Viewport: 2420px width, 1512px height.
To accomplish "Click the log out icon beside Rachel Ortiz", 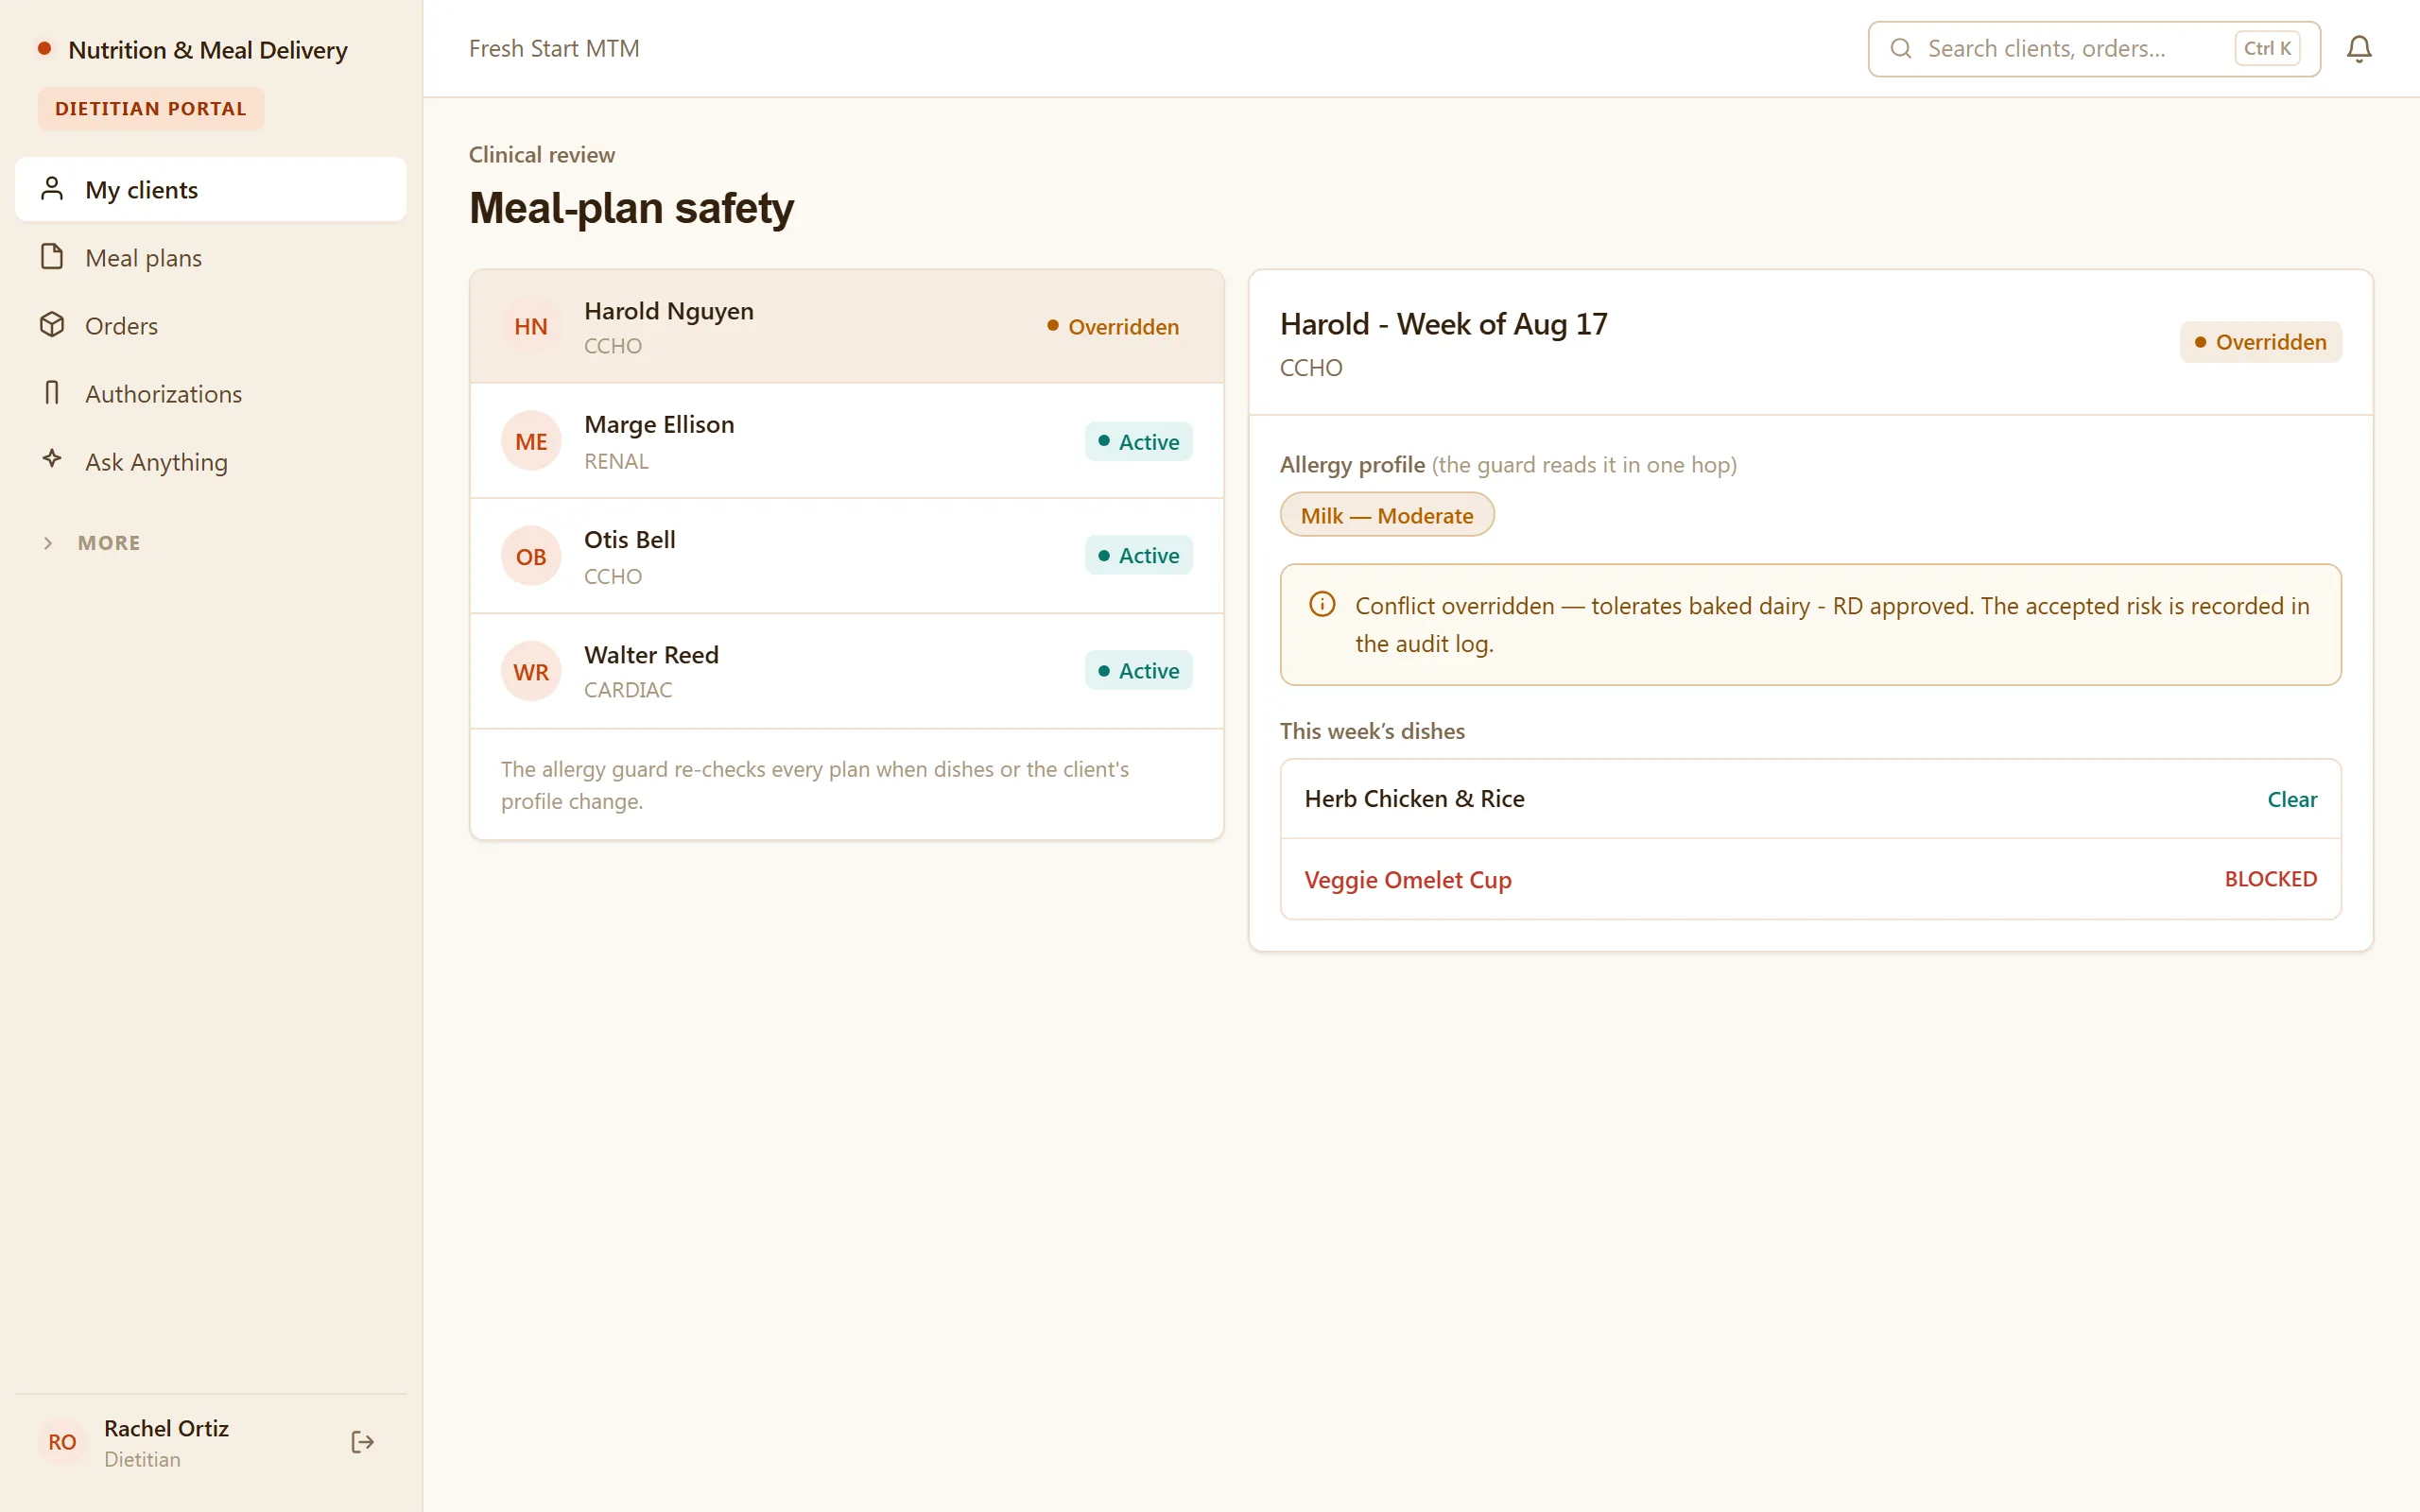I will 363,1441.
